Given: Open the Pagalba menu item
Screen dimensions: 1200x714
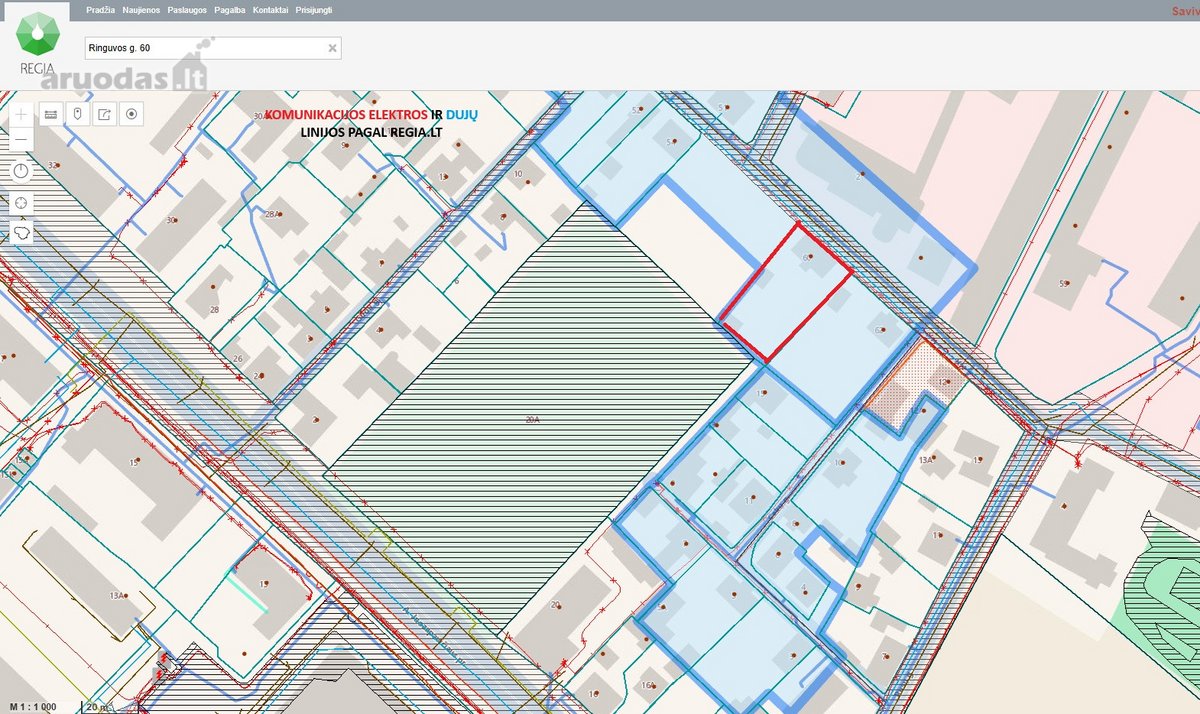Looking at the screenshot, I should 230,9.
